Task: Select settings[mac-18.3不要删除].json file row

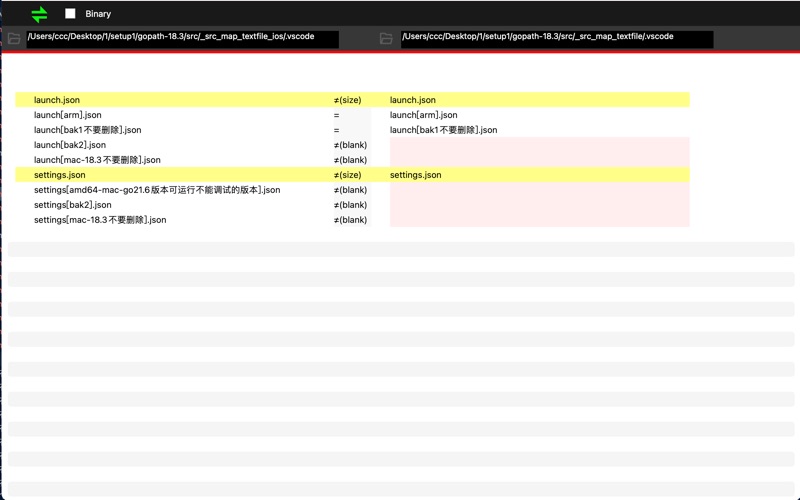Action: [x=100, y=220]
